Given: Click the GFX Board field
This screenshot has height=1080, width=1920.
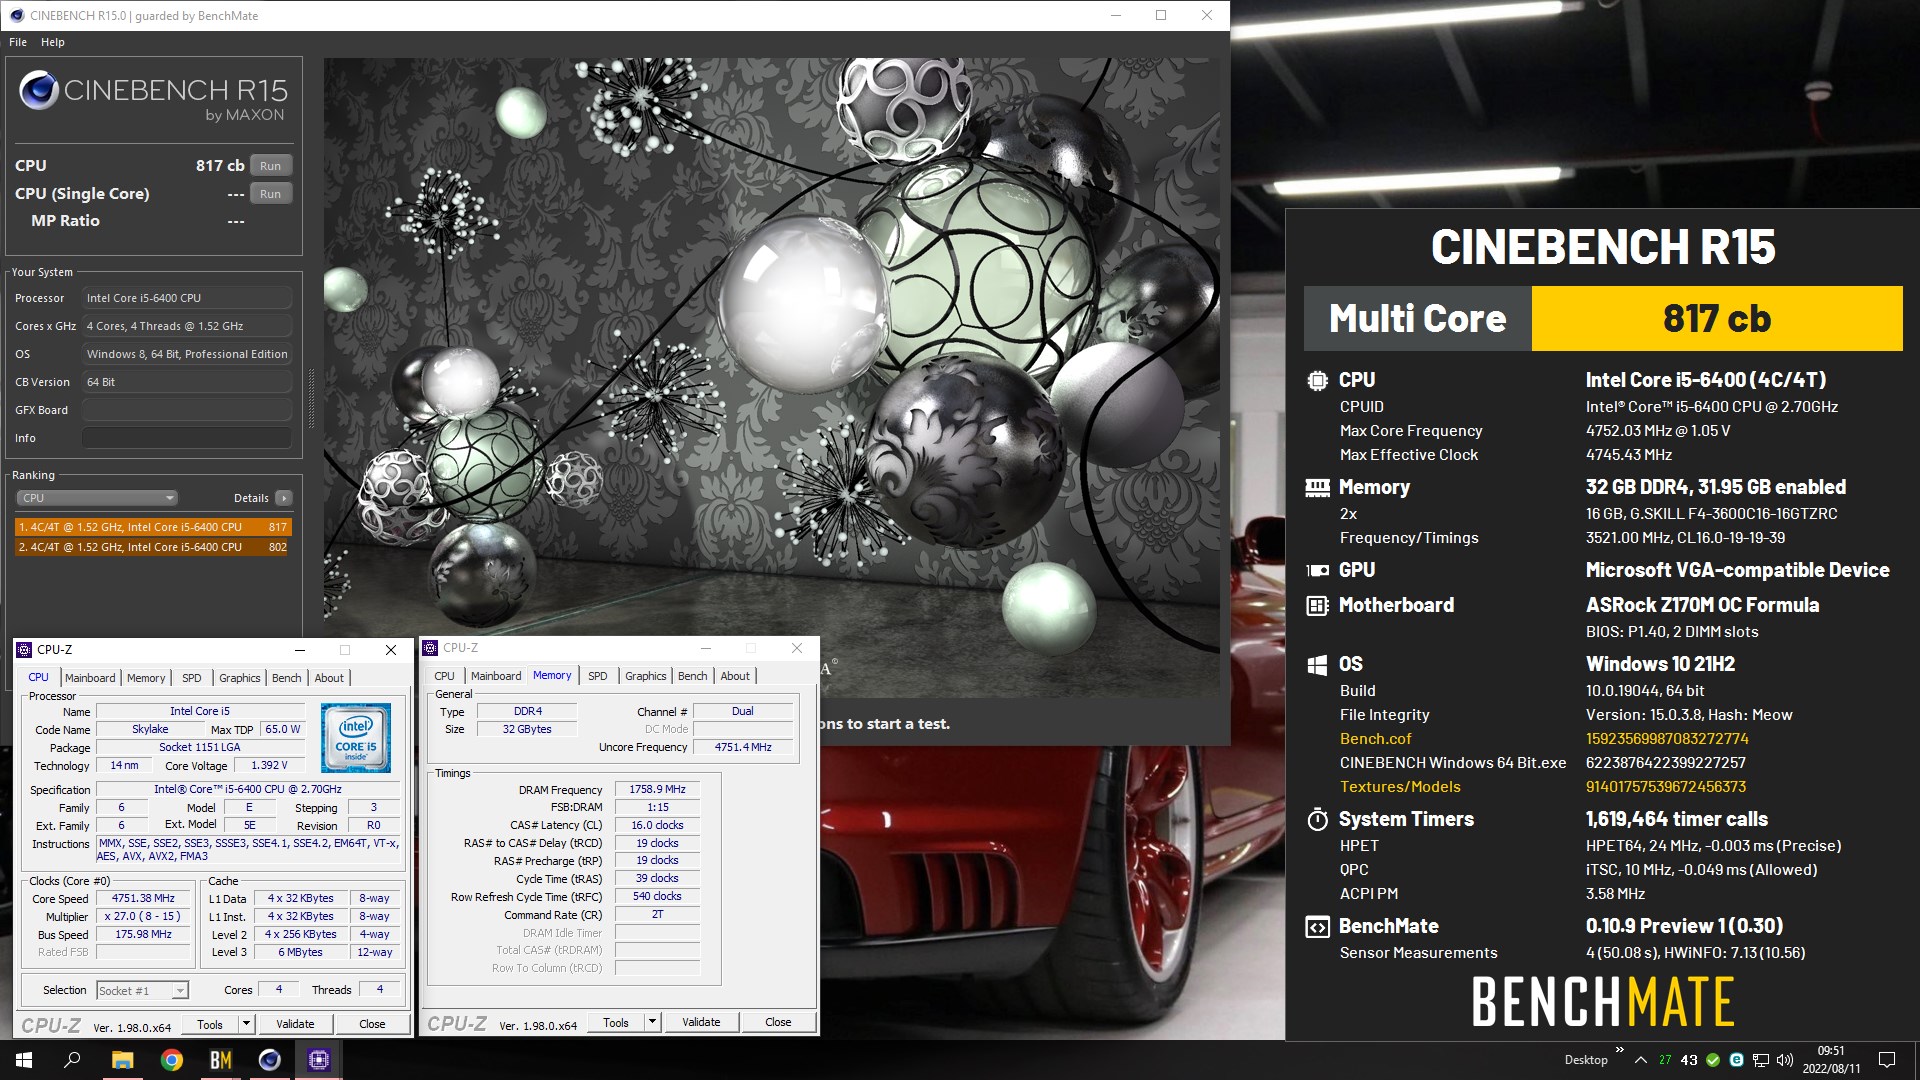Looking at the screenshot, I should click(x=187, y=410).
